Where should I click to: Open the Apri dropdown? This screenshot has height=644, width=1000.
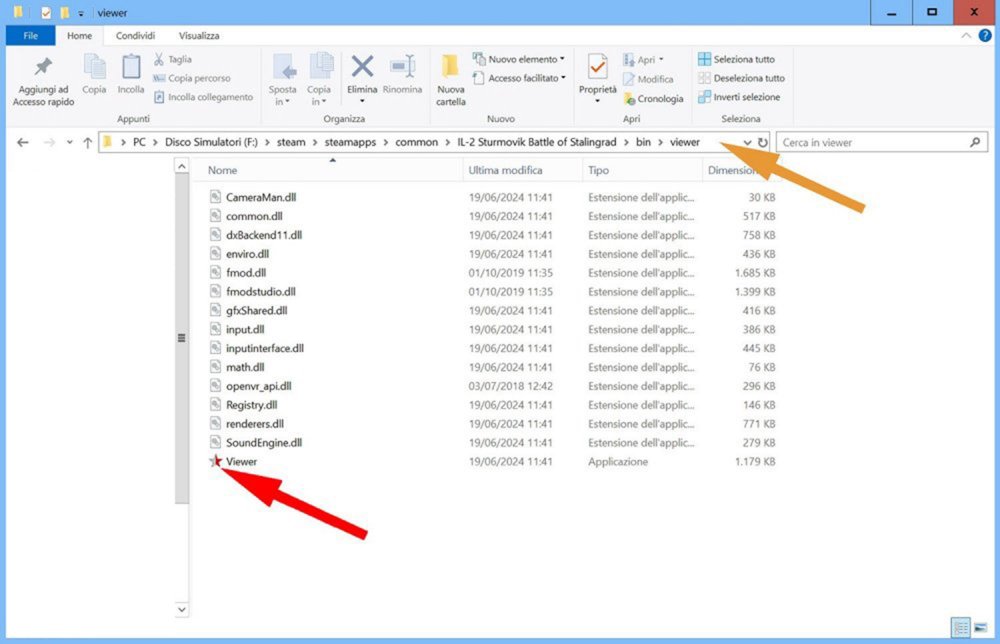643,60
